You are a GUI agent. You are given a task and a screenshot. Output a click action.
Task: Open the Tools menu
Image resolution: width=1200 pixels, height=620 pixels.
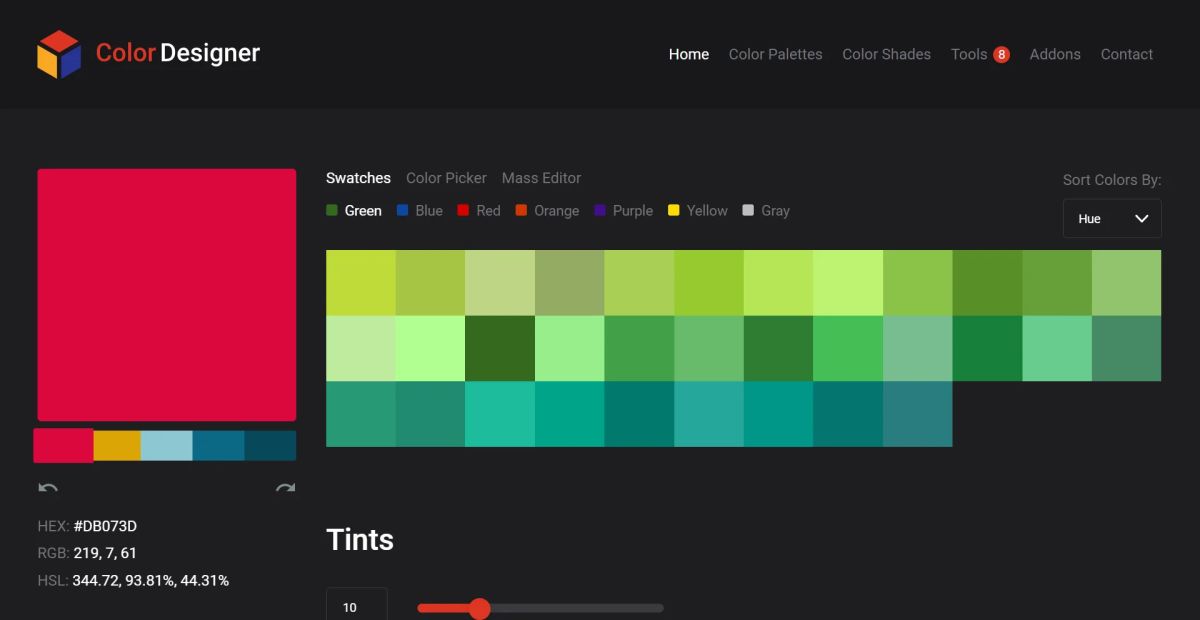[x=969, y=54]
